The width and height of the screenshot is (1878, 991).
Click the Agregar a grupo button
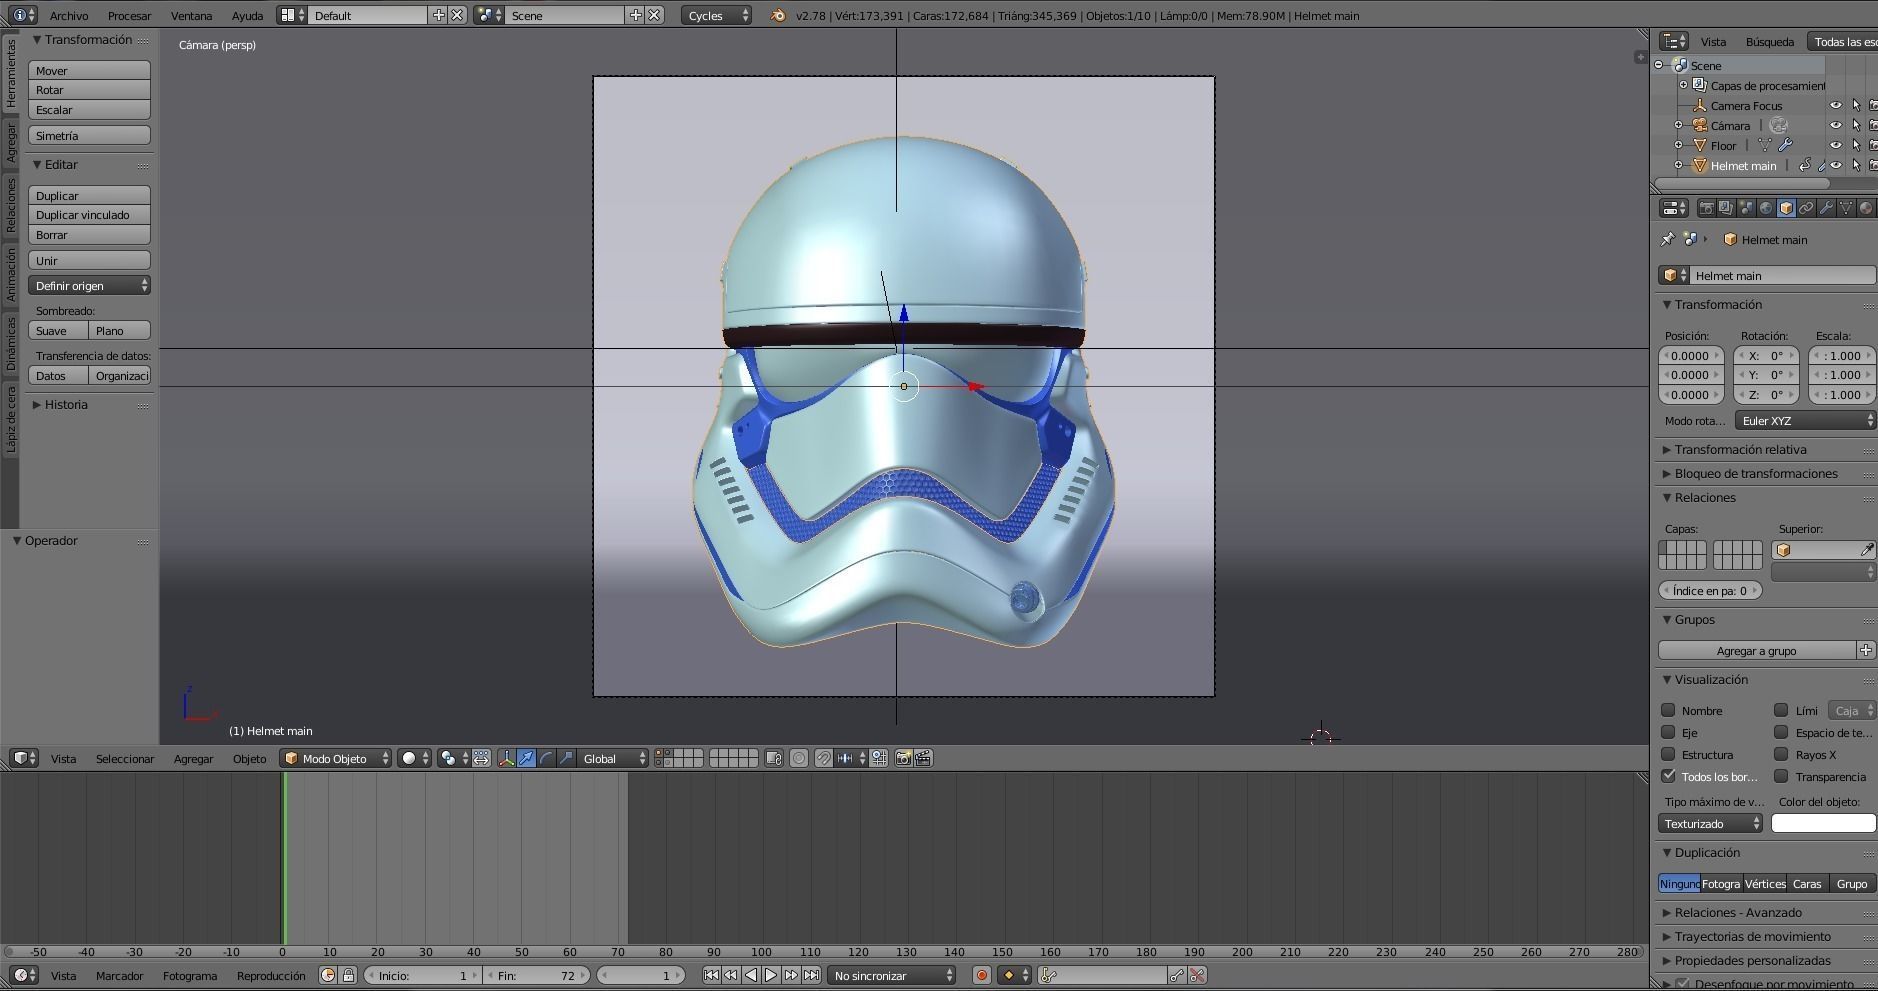coord(1756,651)
